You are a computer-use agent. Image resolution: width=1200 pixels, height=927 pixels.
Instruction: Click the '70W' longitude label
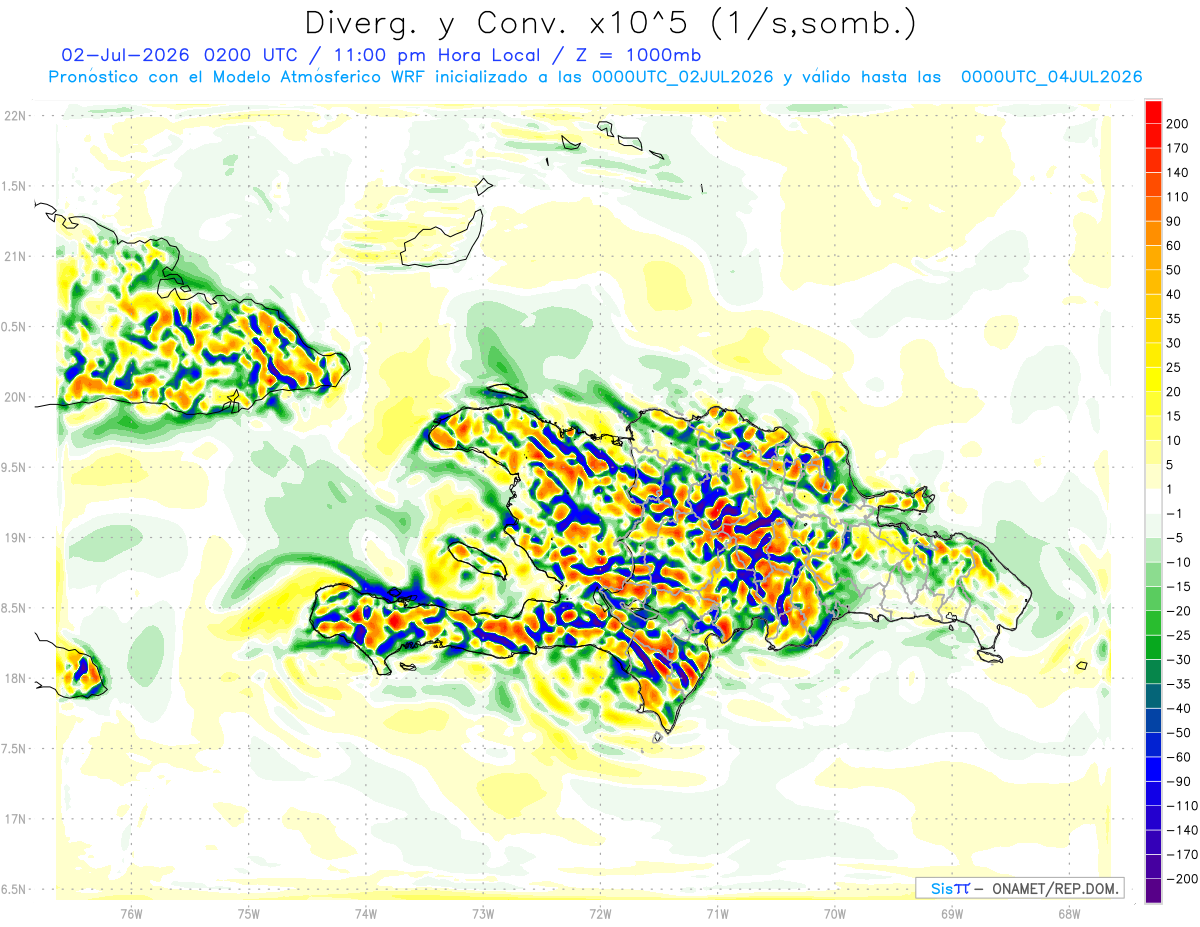pyautogui.click(x=835, y=913)
